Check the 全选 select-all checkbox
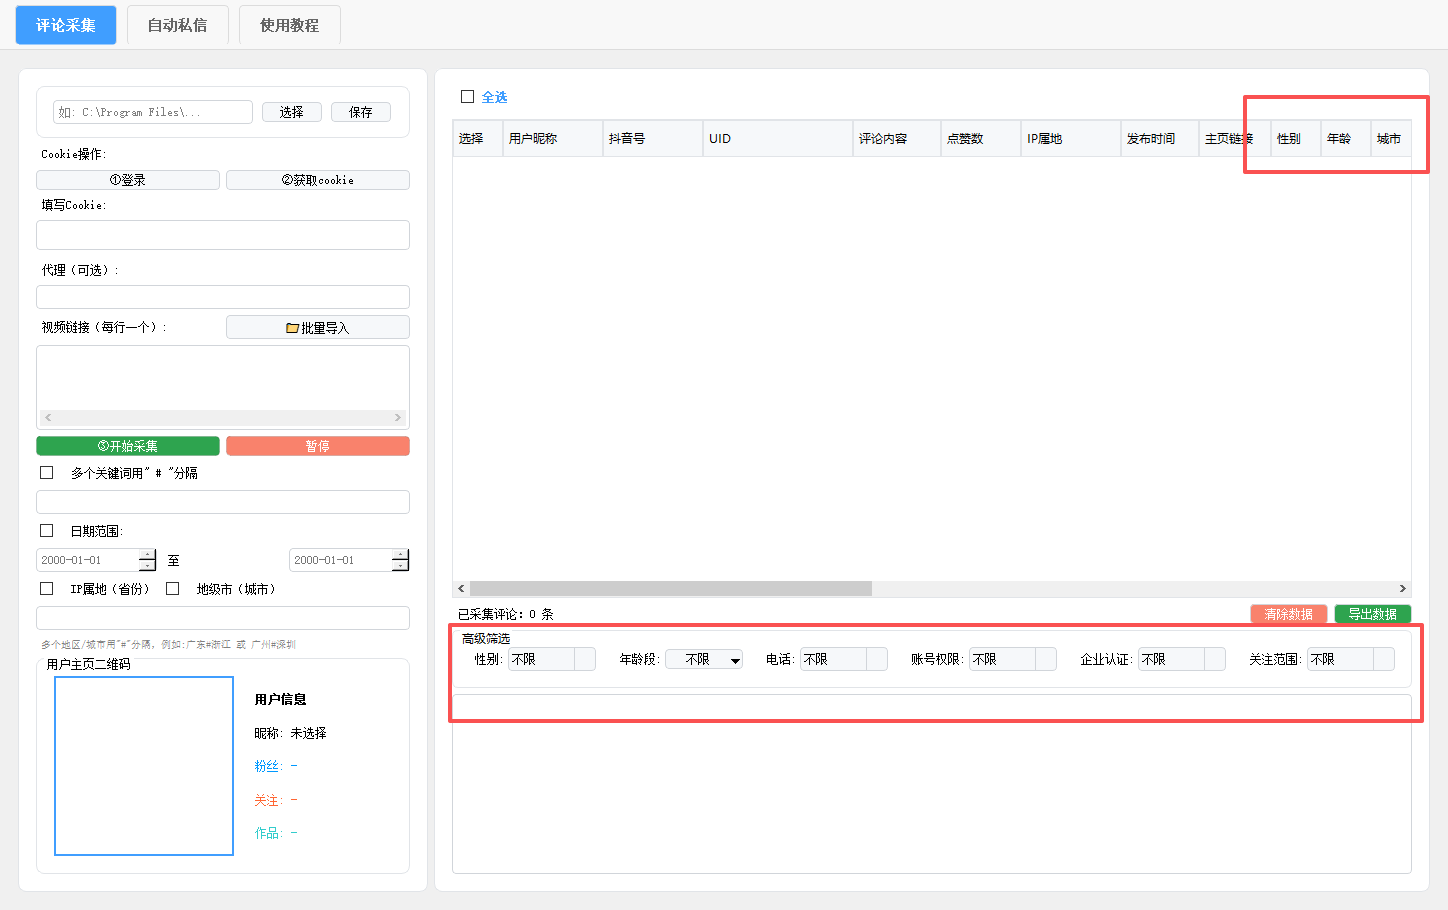This screenshot has width=1448, height=910. click(467, 97)
